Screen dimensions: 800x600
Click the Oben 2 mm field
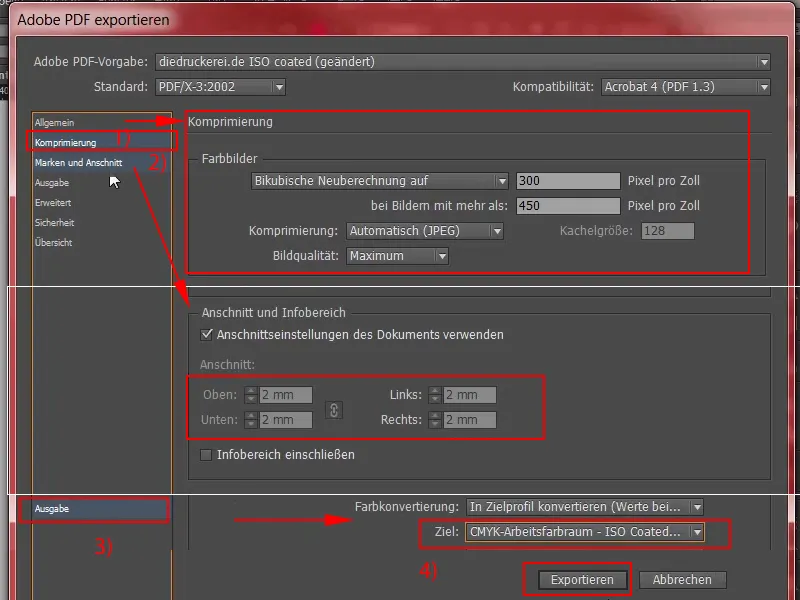tap(286, 395)
